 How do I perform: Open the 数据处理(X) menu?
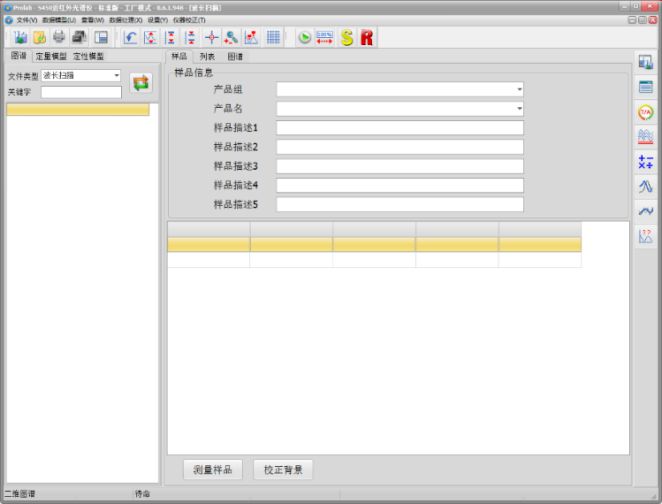pyautogui.click(x=126, y=20)
